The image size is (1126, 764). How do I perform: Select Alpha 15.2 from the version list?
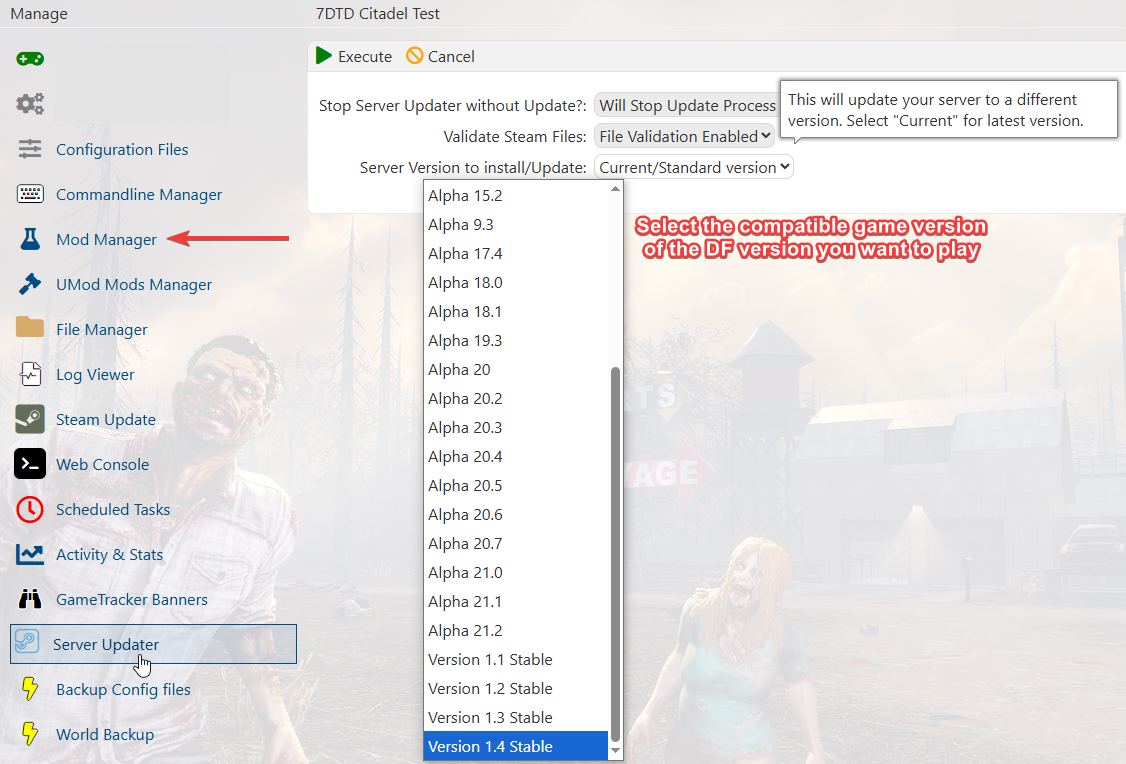(x=516, y=195)
